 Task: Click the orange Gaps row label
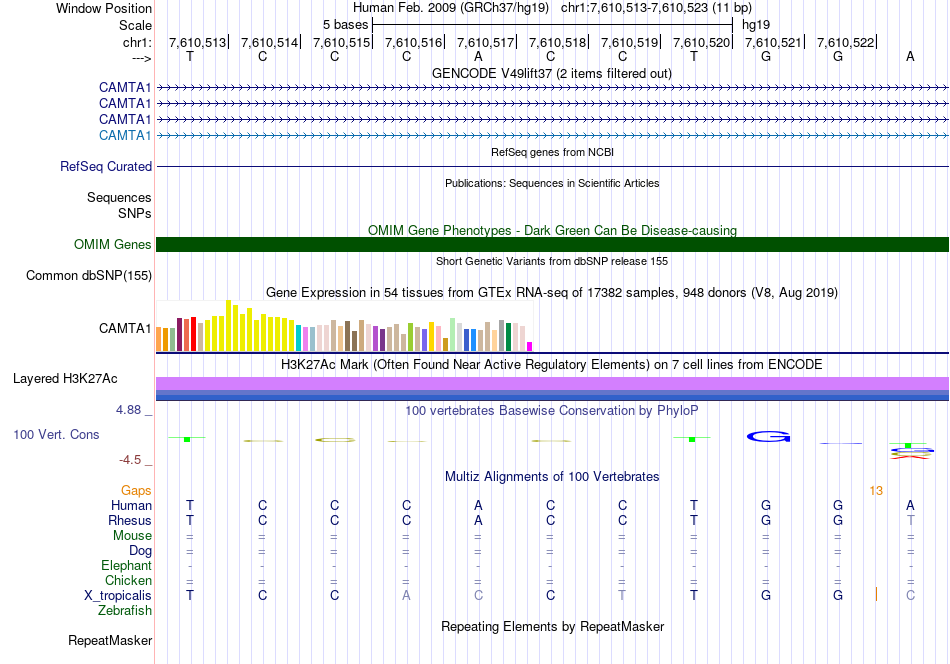tap(136, 490)
